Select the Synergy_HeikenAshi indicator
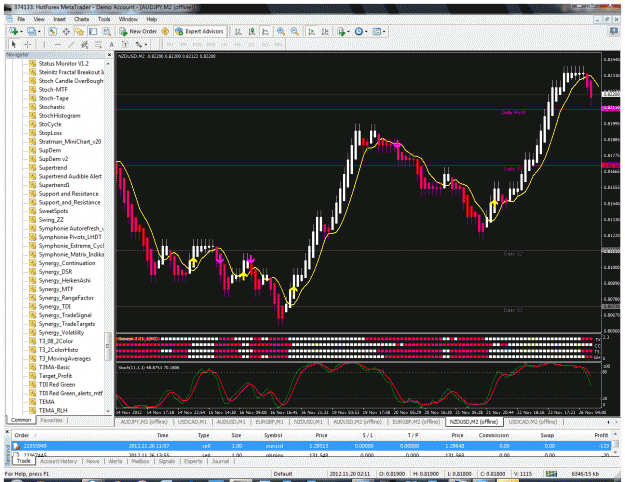625x482 pixels. point(65,280)
